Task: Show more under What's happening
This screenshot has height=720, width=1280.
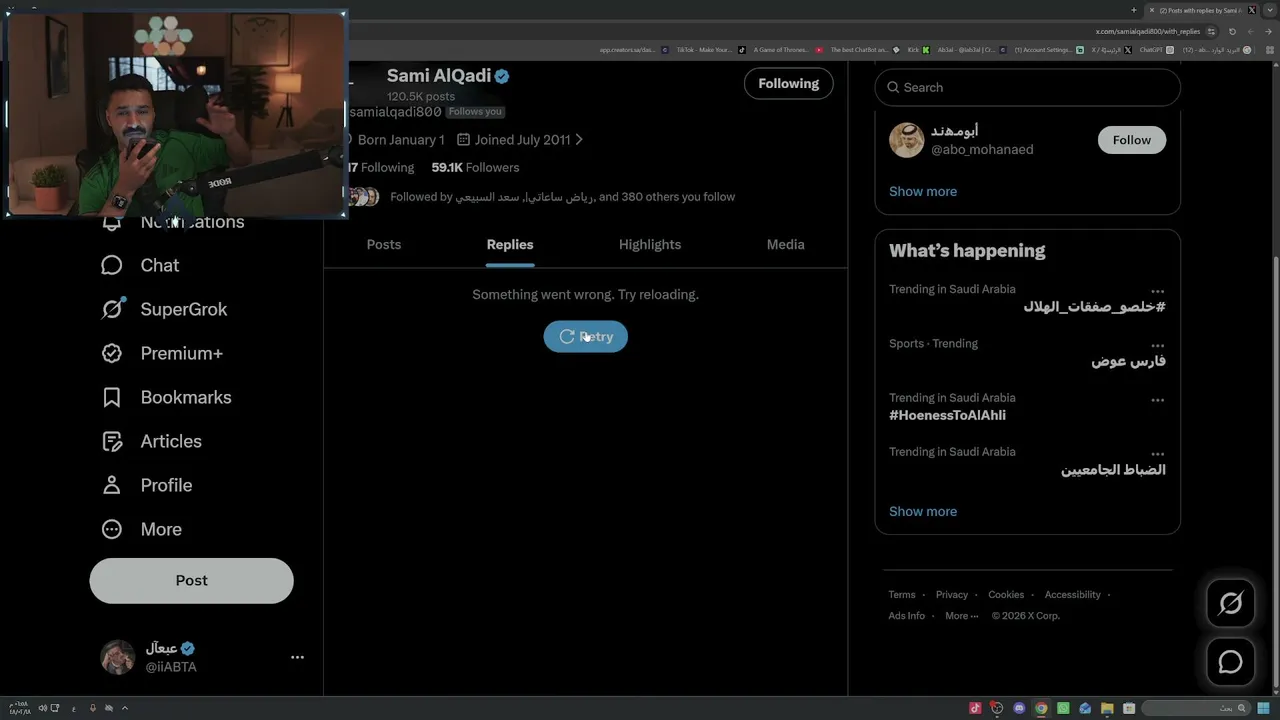Action: coord(923,511)
